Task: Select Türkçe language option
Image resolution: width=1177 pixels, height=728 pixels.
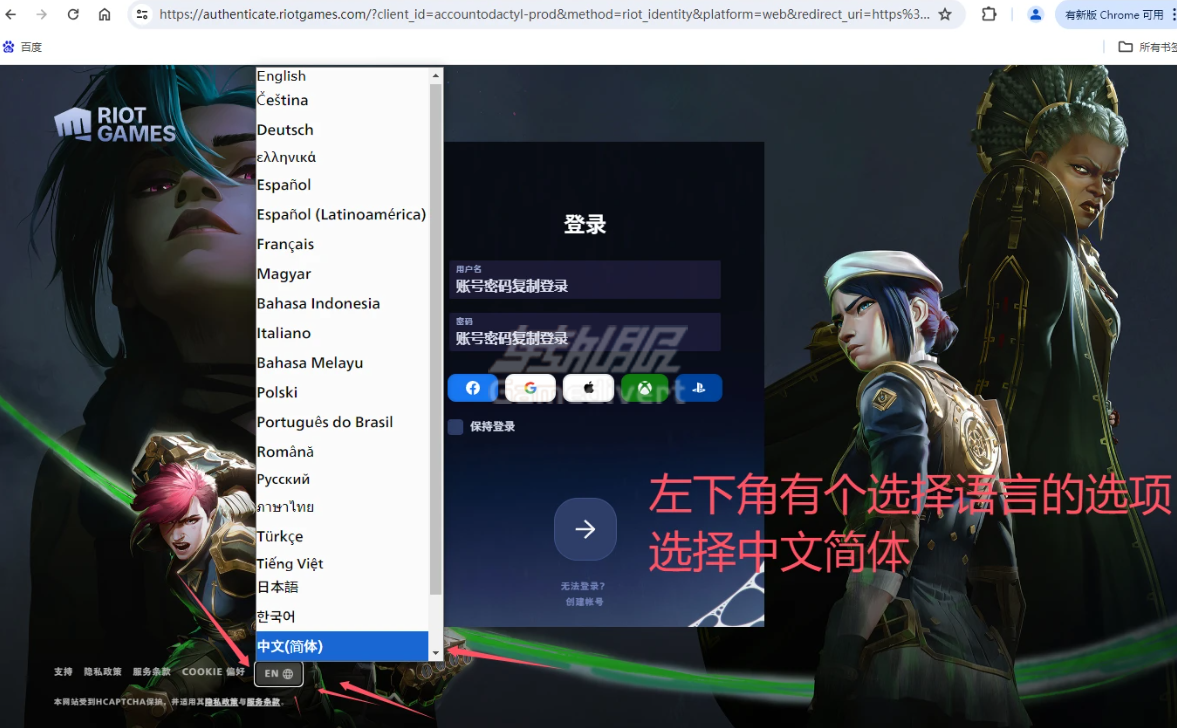Action: (342, 537)
